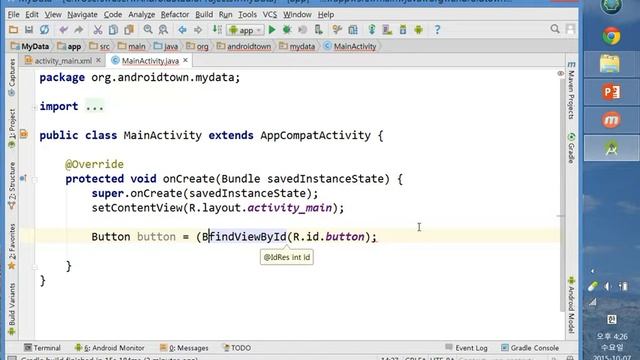Start the Debug app bug icon

pos(287,30)
